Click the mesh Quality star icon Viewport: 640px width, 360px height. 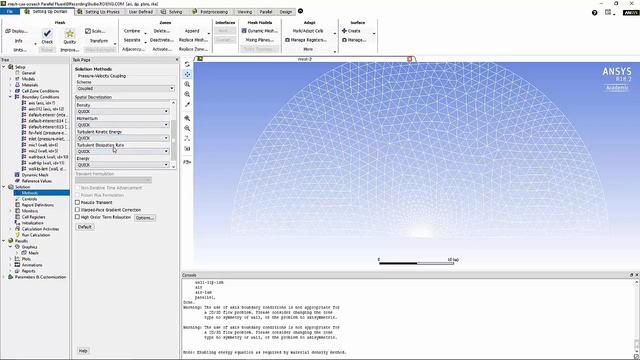pyautogui.click(x=70, y=33)
